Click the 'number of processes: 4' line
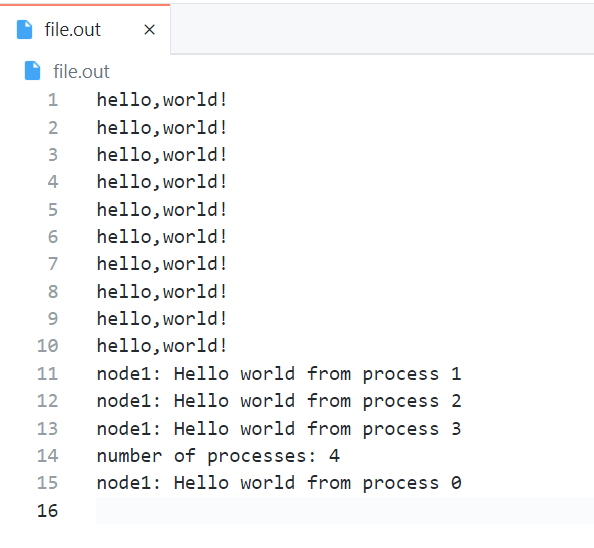This screenshot has width=594, height=548. pyautogui.click(x=218, y=456)
